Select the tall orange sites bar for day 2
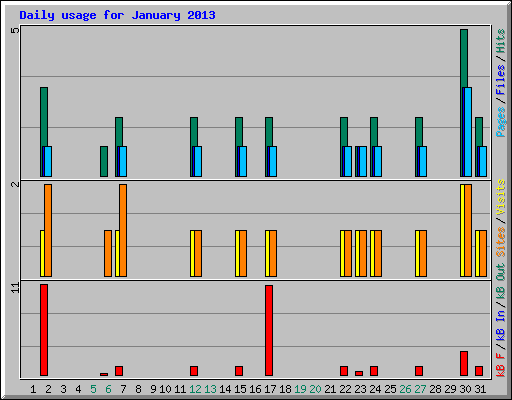Screen dimensions: 512x400 click(48, 230)
